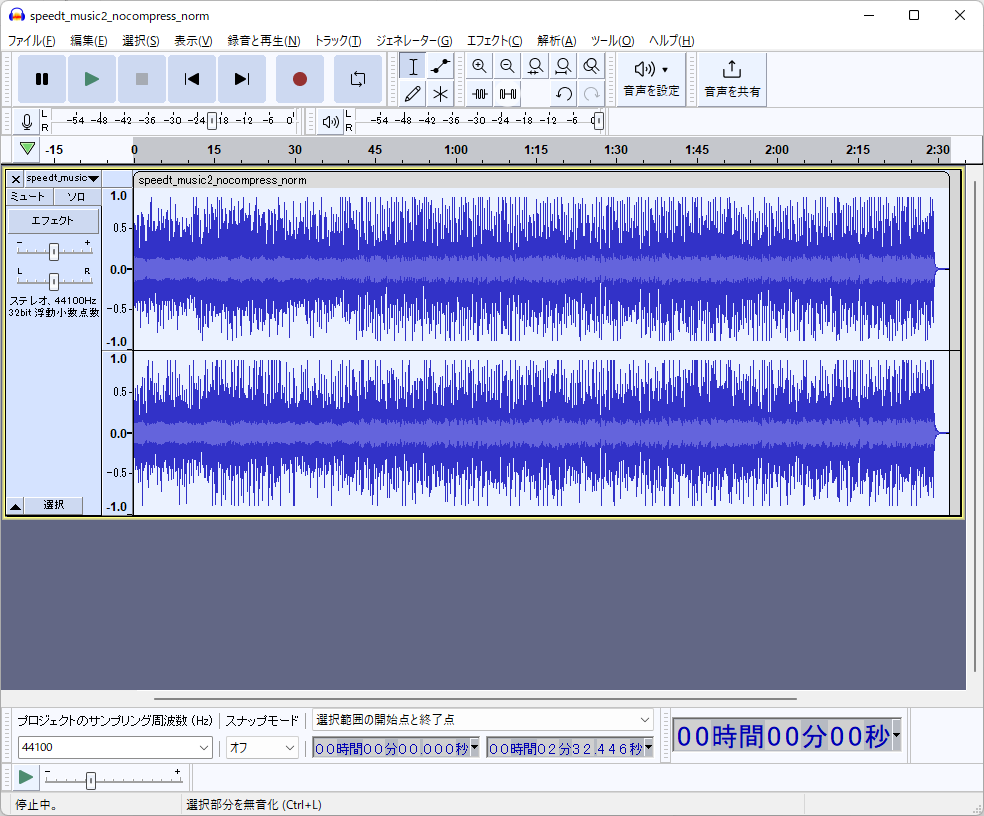Open the ファイル(F) menu

click(x=31, y=41)
